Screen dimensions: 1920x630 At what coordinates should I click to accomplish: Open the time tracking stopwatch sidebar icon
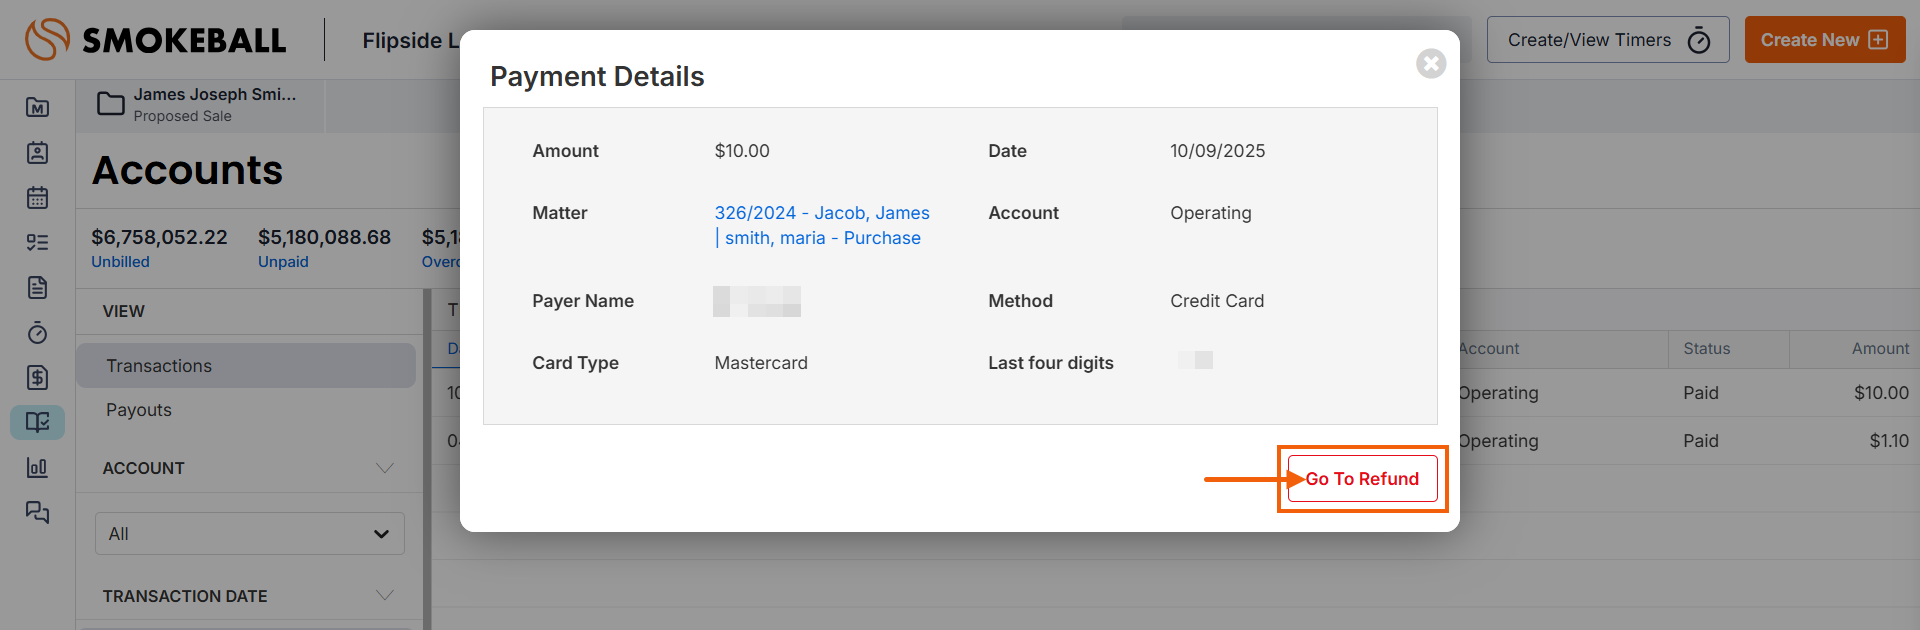click(x=37, y=332)
